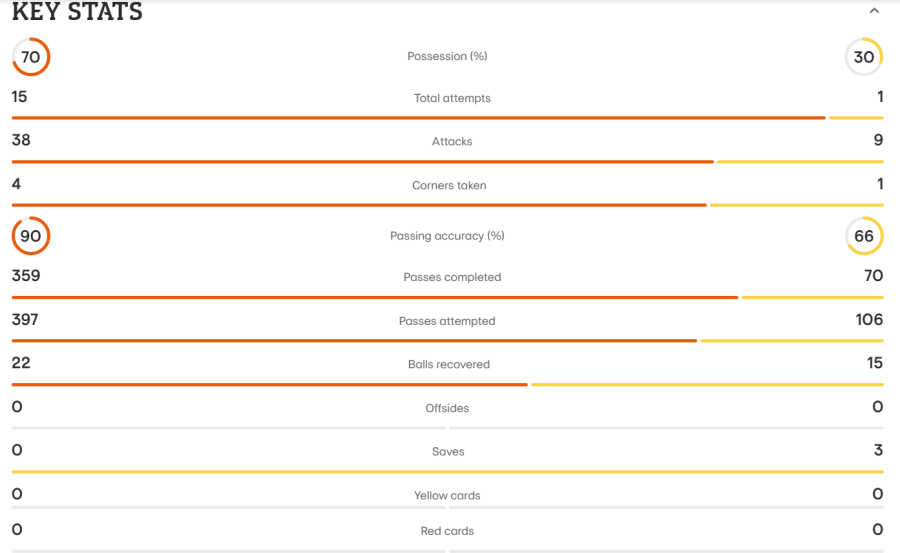This screenshot has width=900, height=553.
Task: Select the Possession (%) label
Action: click(x=447, y=56)
